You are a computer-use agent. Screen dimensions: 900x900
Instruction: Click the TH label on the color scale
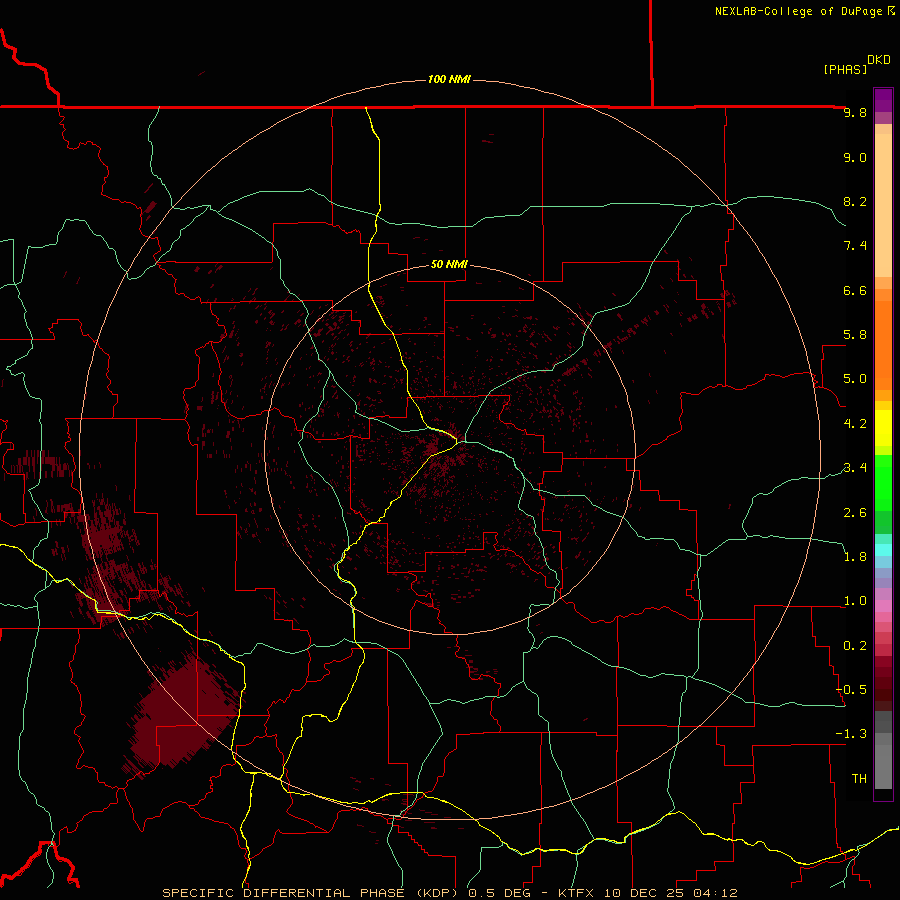(x=859, y=779)
